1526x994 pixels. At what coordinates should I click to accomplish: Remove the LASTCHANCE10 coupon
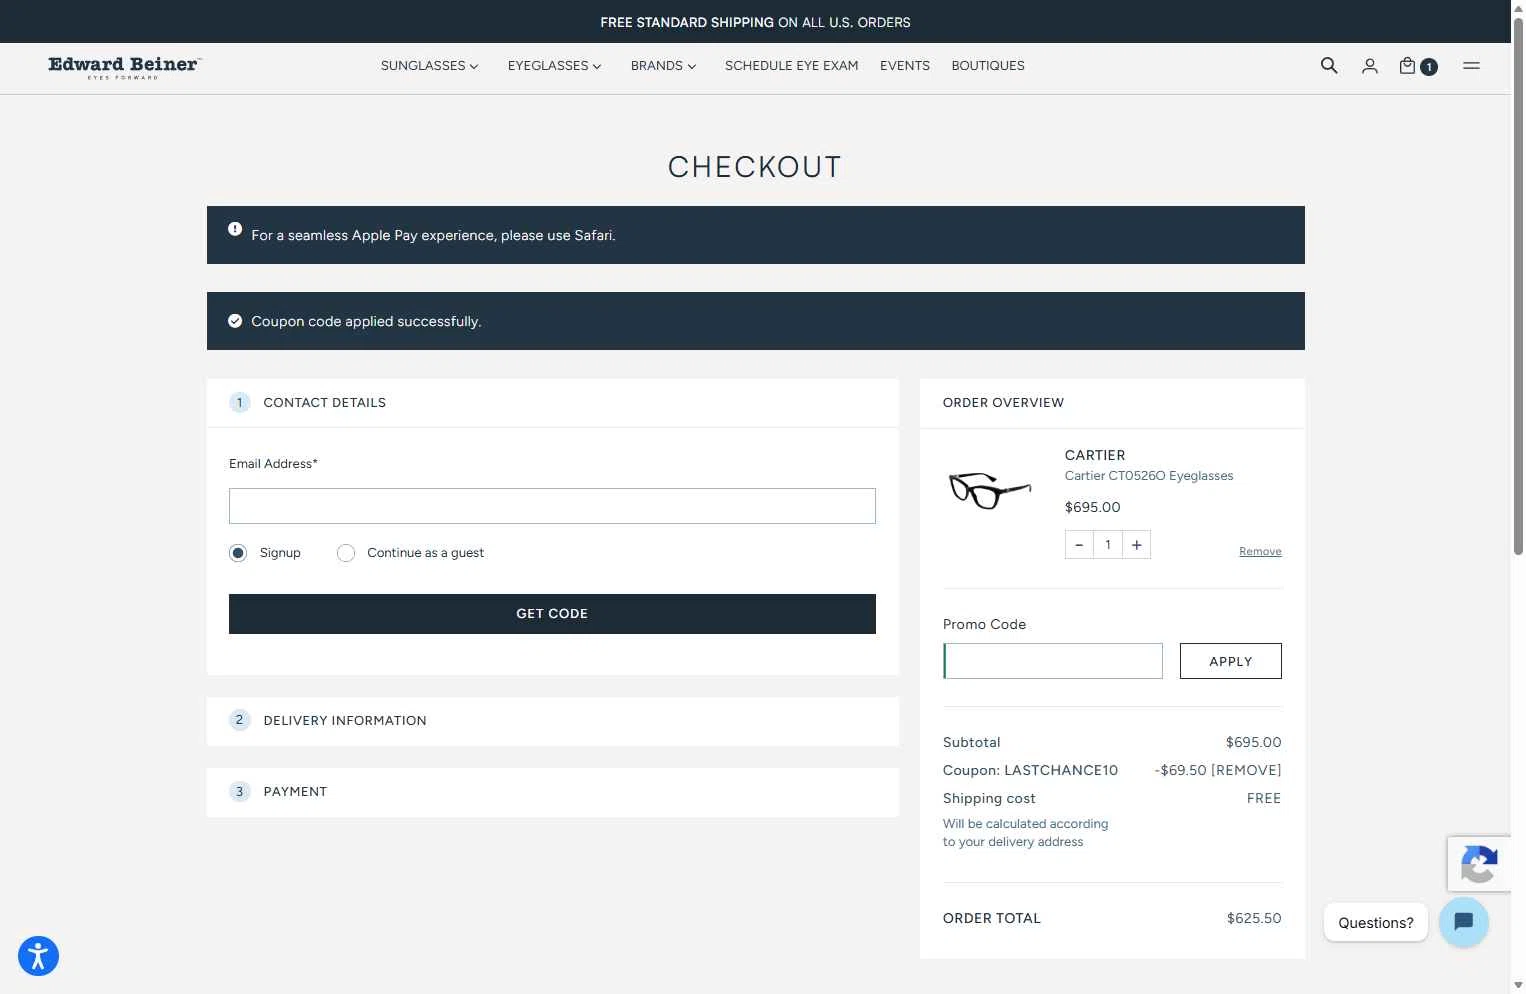click(x=1246, y=770)
